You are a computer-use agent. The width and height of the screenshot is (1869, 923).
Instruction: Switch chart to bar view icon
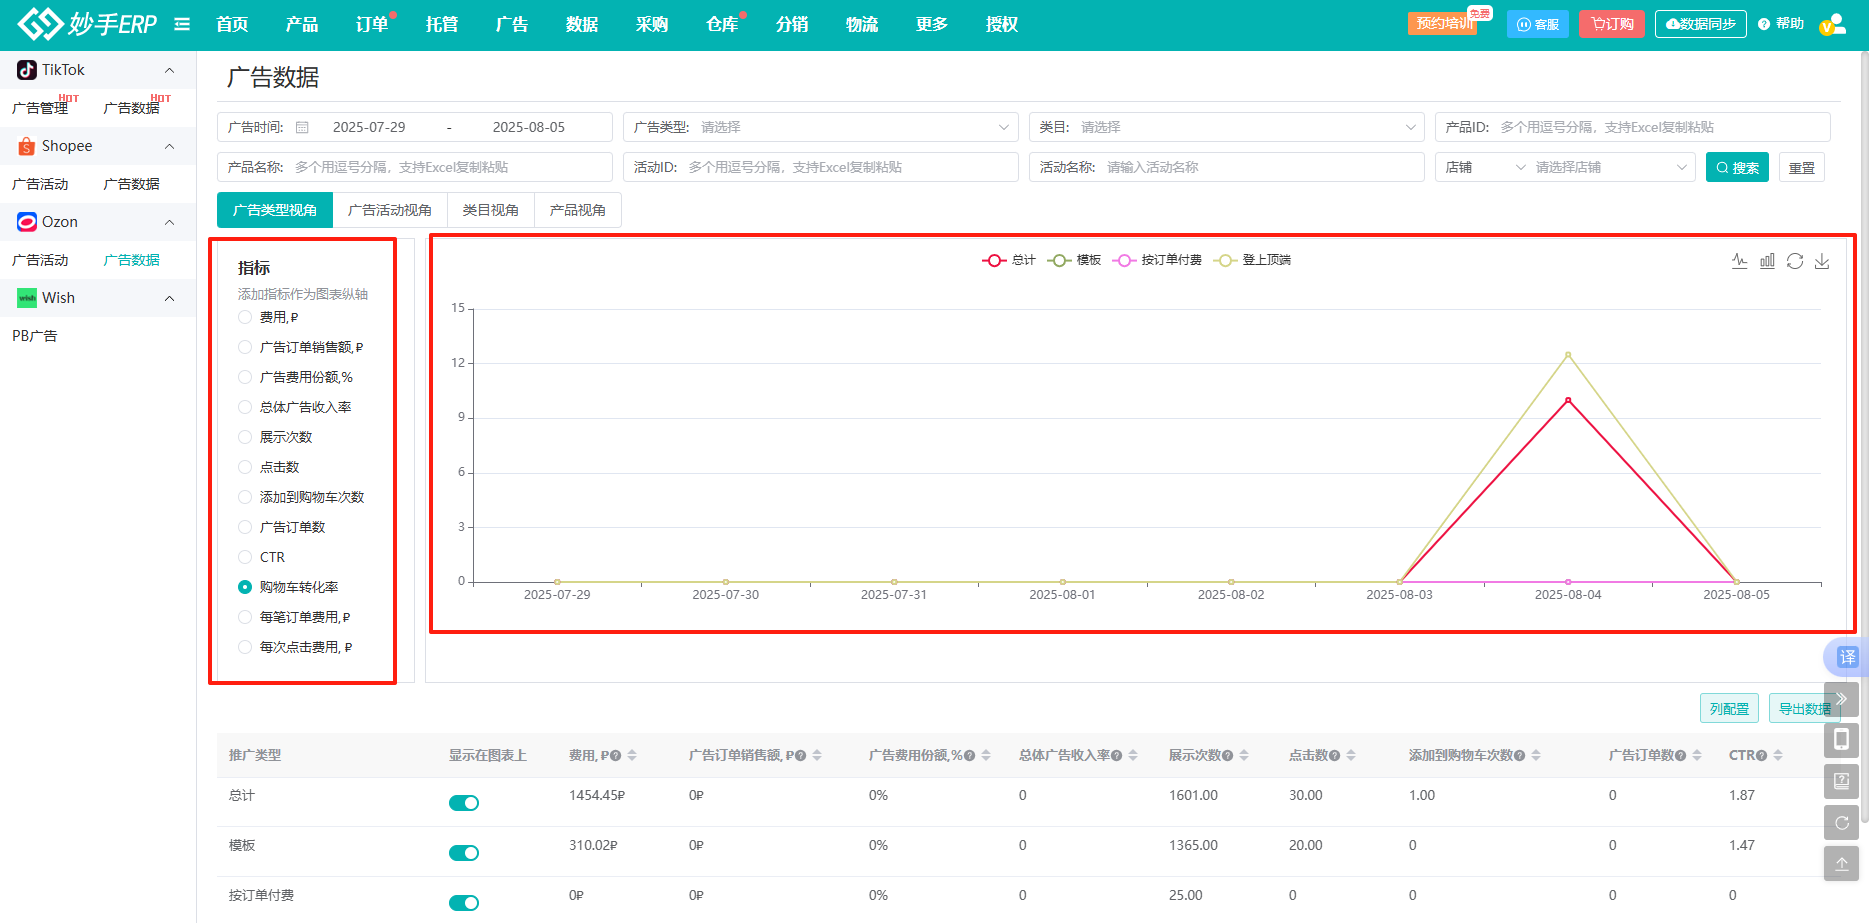click(x=1767, y=261)
